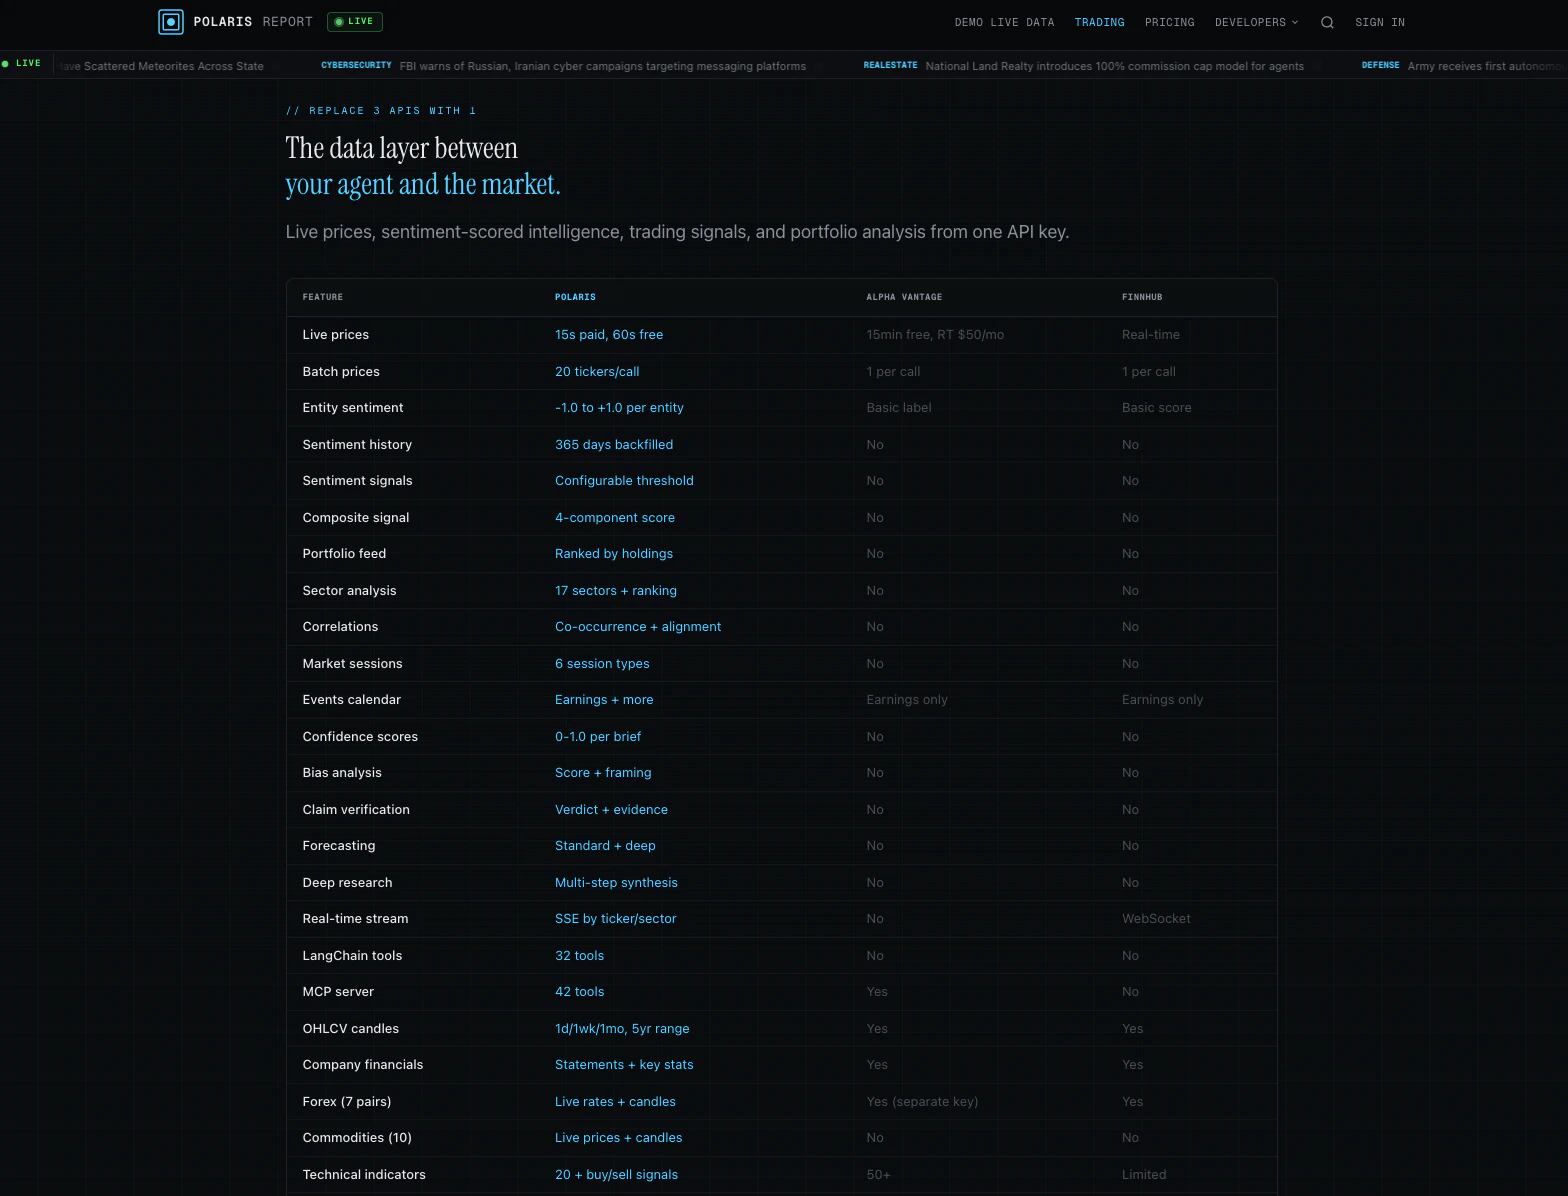
Task: Click the POLARIS column header
Action: click(x=575, y=297)
